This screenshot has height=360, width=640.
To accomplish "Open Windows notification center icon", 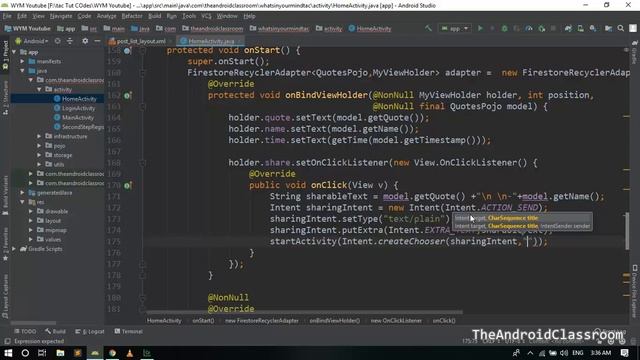I will tap(624, 353).
